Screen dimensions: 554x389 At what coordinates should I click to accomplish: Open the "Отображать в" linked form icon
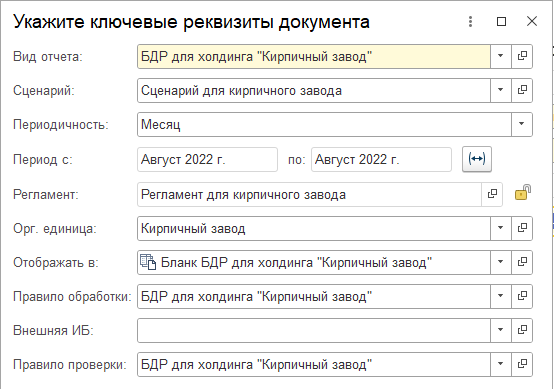(x=522, y=262)
